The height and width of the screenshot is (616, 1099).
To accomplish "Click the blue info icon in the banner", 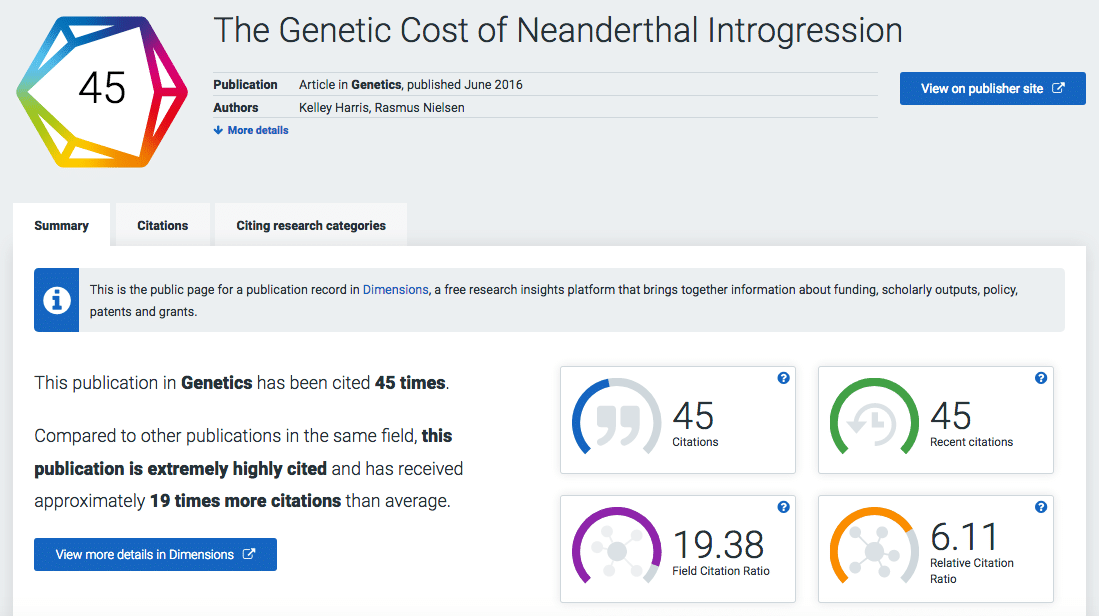I will tap(57, 300).
